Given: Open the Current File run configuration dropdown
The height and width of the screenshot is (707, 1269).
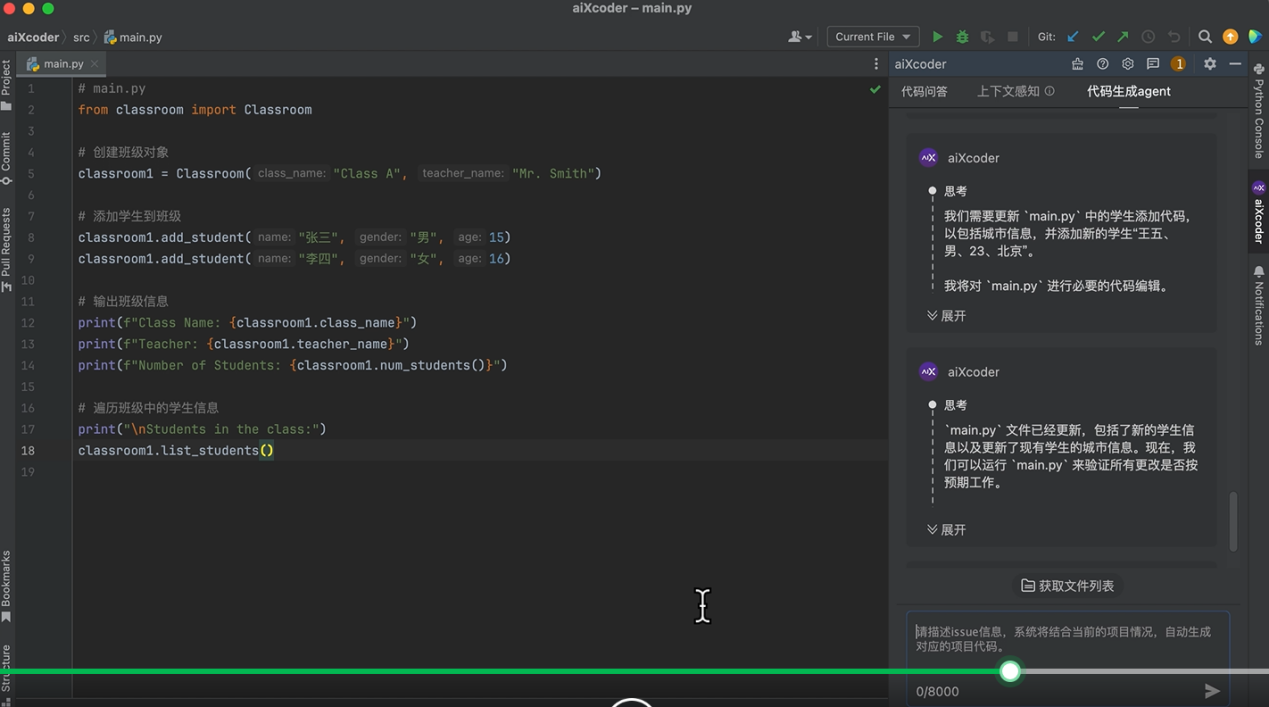Looking at the screenshot, I should 872,37.
